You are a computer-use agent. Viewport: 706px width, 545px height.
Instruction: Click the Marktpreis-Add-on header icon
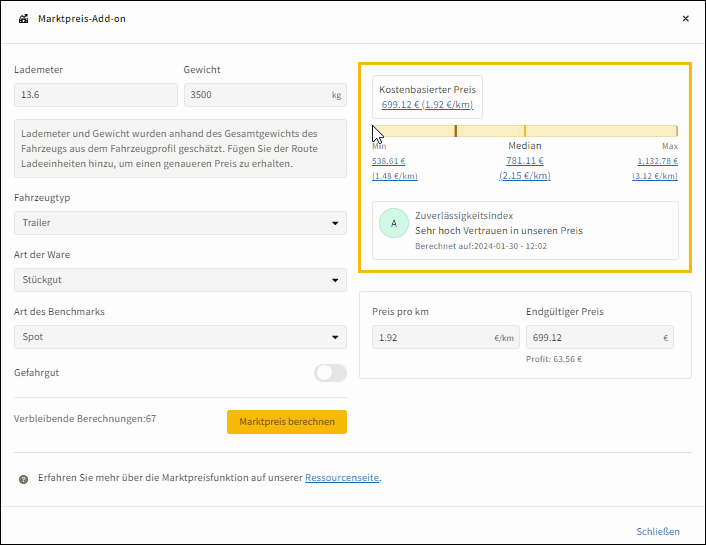[x=23, y=19]
